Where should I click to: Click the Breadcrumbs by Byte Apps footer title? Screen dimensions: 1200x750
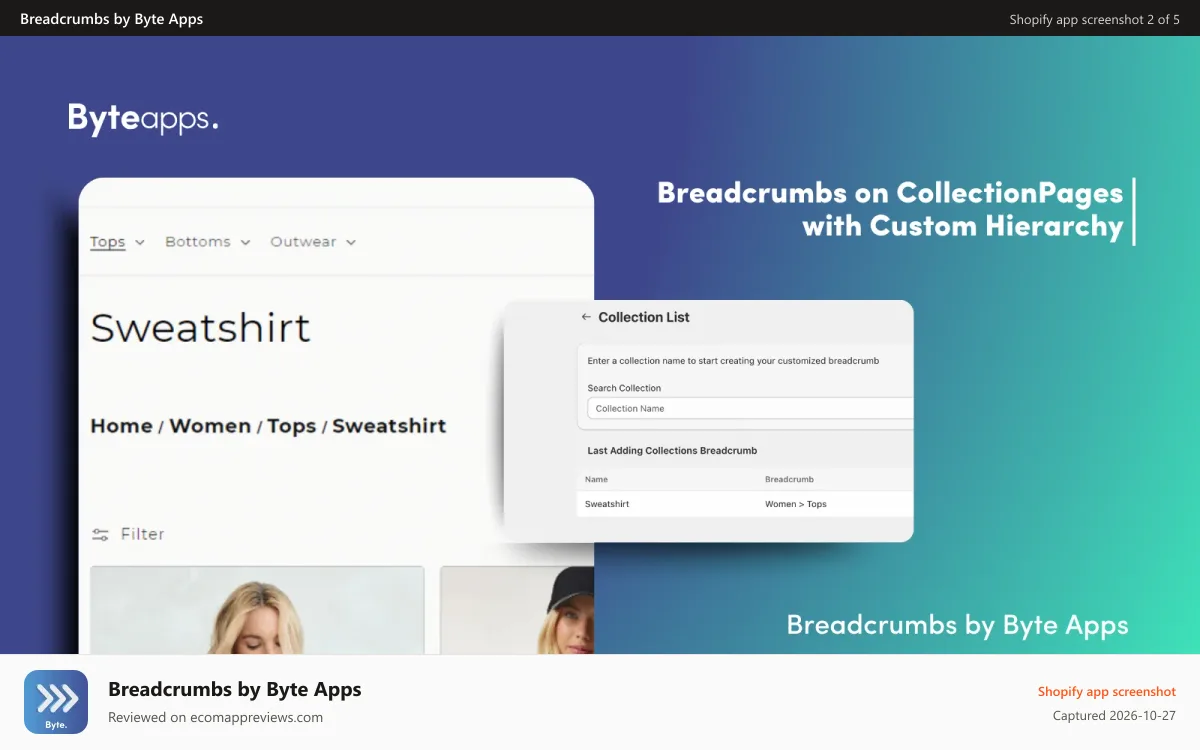pos(235,689)
